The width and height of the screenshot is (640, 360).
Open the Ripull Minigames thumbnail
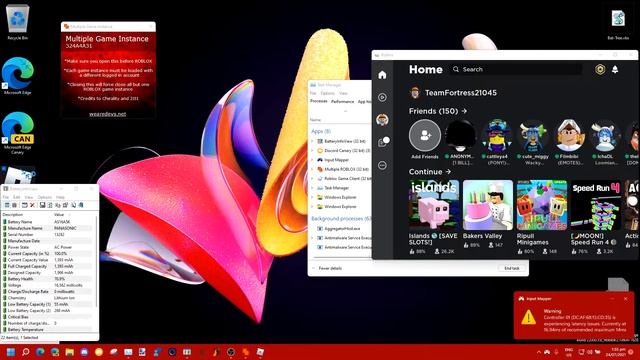(542, 205)
